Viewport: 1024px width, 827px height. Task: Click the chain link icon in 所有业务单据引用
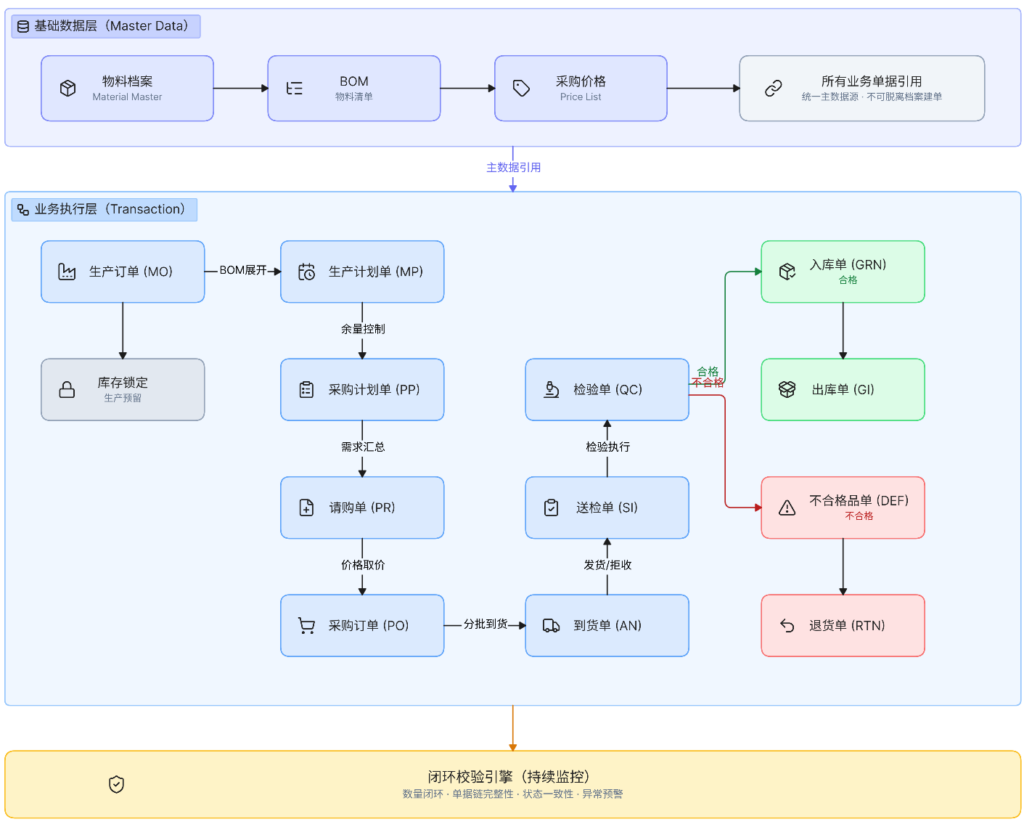pyautogui.click(x=773, y=88)
